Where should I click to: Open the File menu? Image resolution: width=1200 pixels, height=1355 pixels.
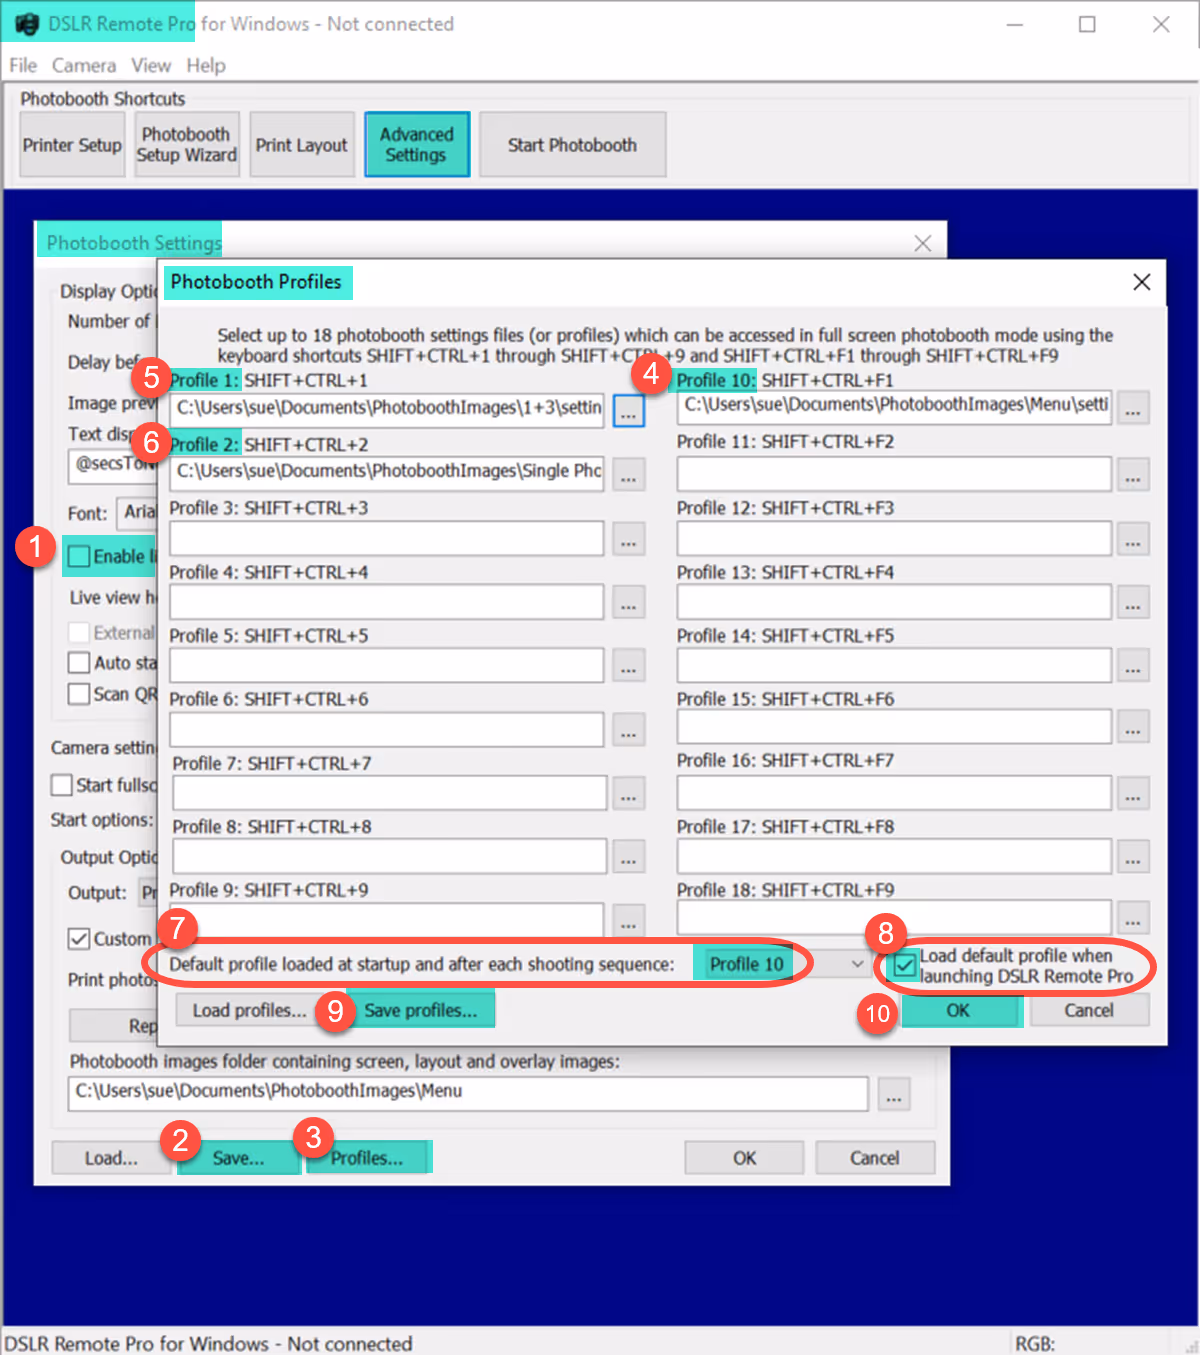(23, 65)
